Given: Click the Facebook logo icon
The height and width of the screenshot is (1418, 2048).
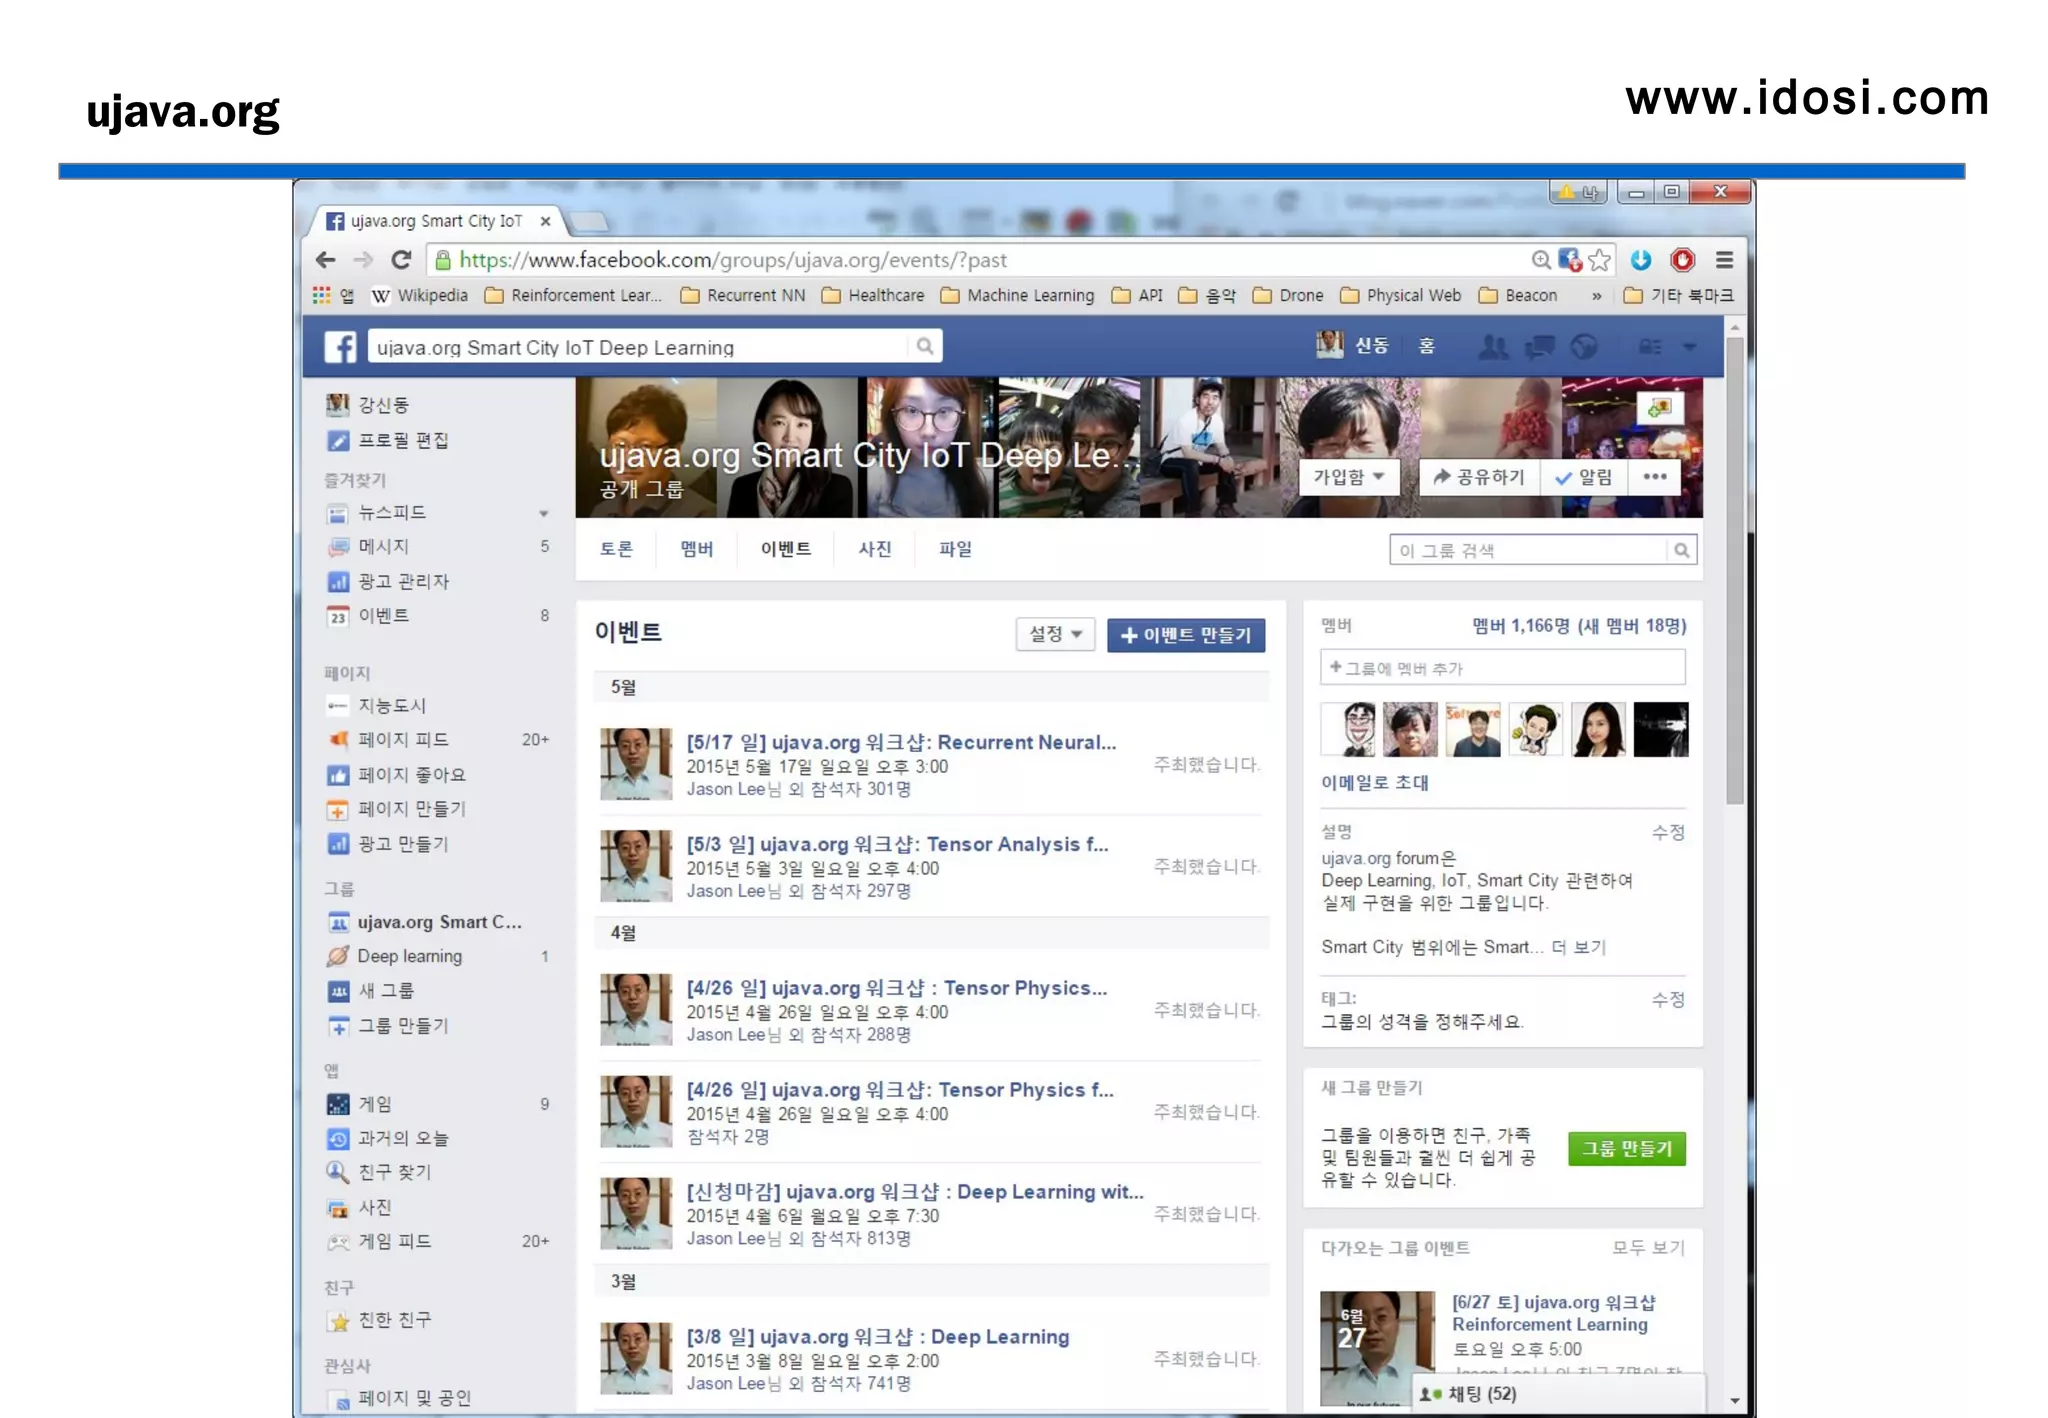Looking at the screenshot, I should pos(340,347).
